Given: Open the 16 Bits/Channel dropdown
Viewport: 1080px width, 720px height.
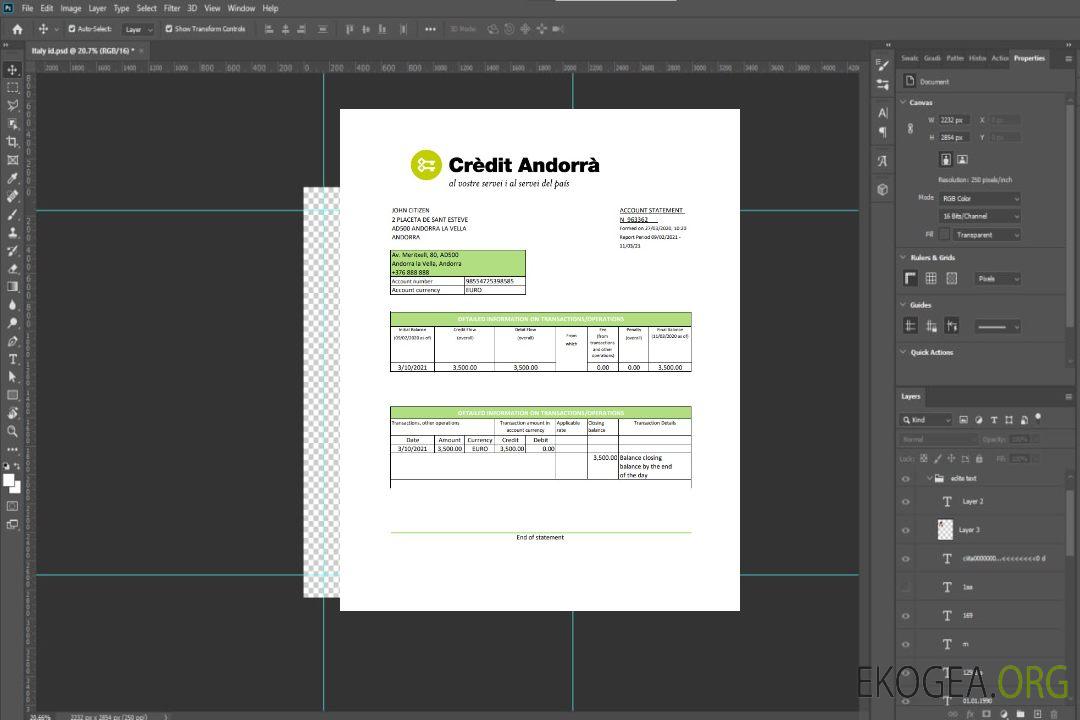Looking at the screenshot, I should click(980, 216).
